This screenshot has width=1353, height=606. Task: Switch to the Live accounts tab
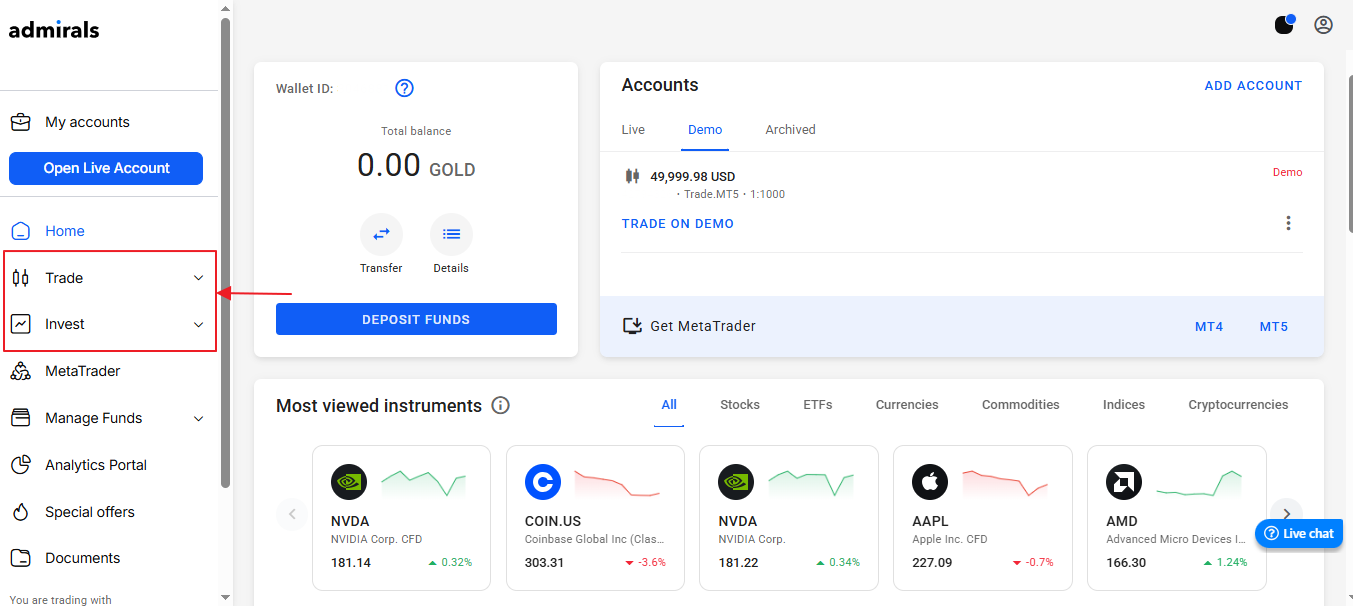633,130
